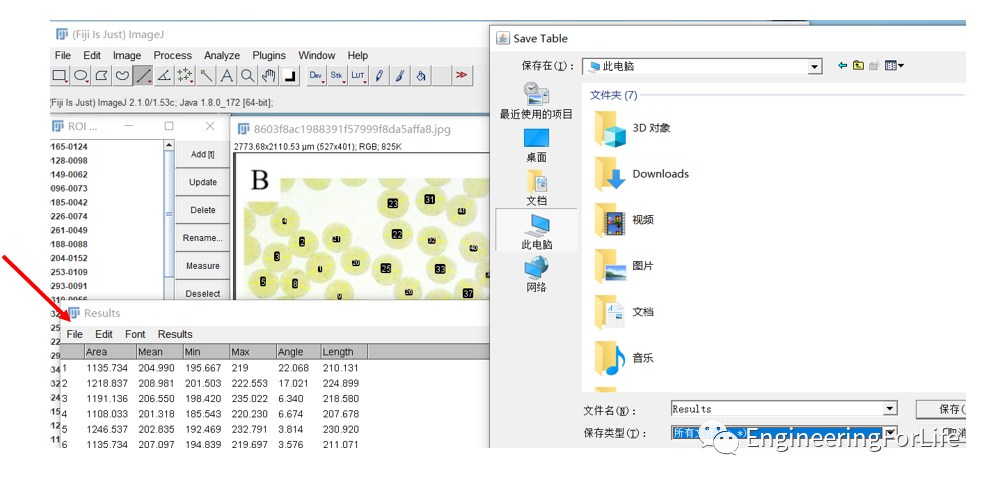Screen dimensions: 992x484
Task: Select the Flood Fill tool
Action: point(421,76)
